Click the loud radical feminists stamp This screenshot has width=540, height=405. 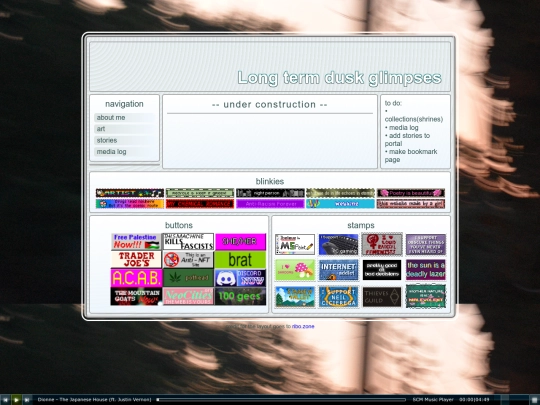click(x=382, y=244)
